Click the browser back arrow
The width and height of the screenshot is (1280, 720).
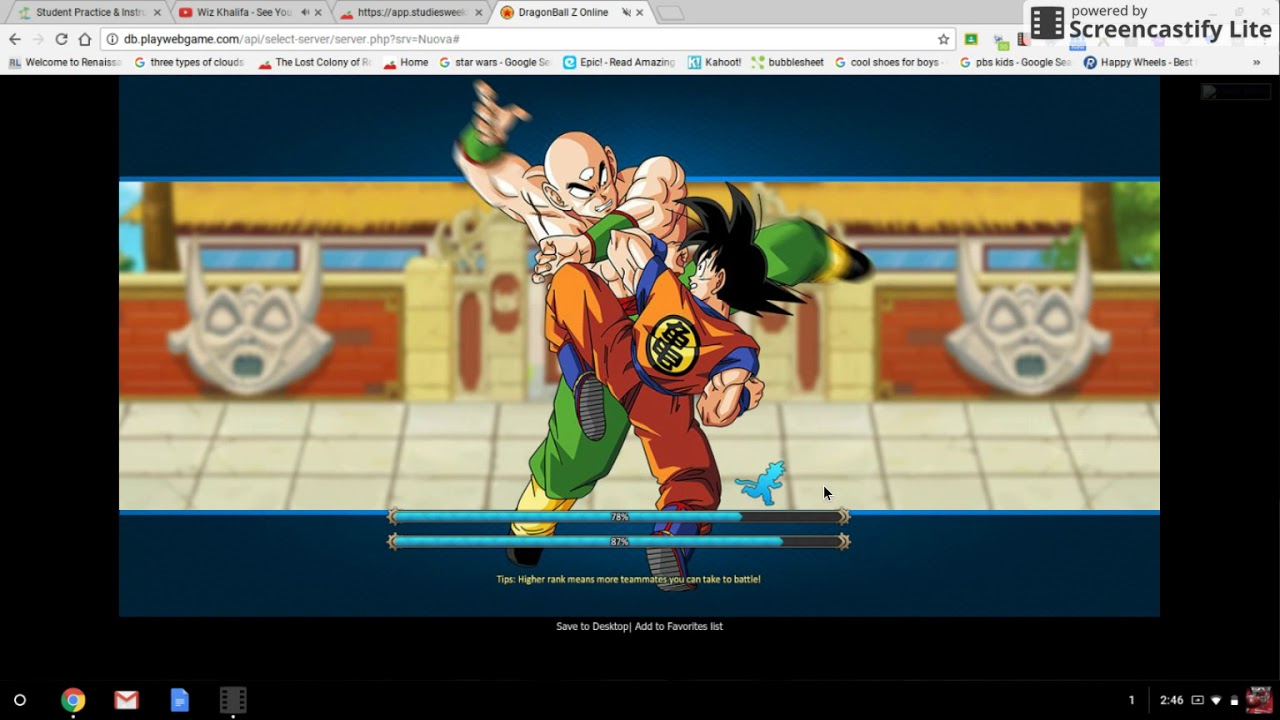click(x=14, y=39)
